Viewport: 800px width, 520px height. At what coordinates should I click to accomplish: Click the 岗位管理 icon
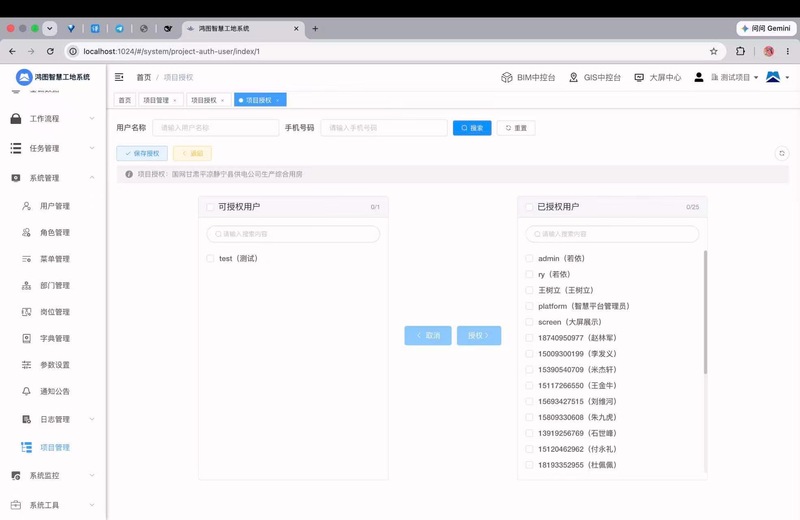coord(27,312)
